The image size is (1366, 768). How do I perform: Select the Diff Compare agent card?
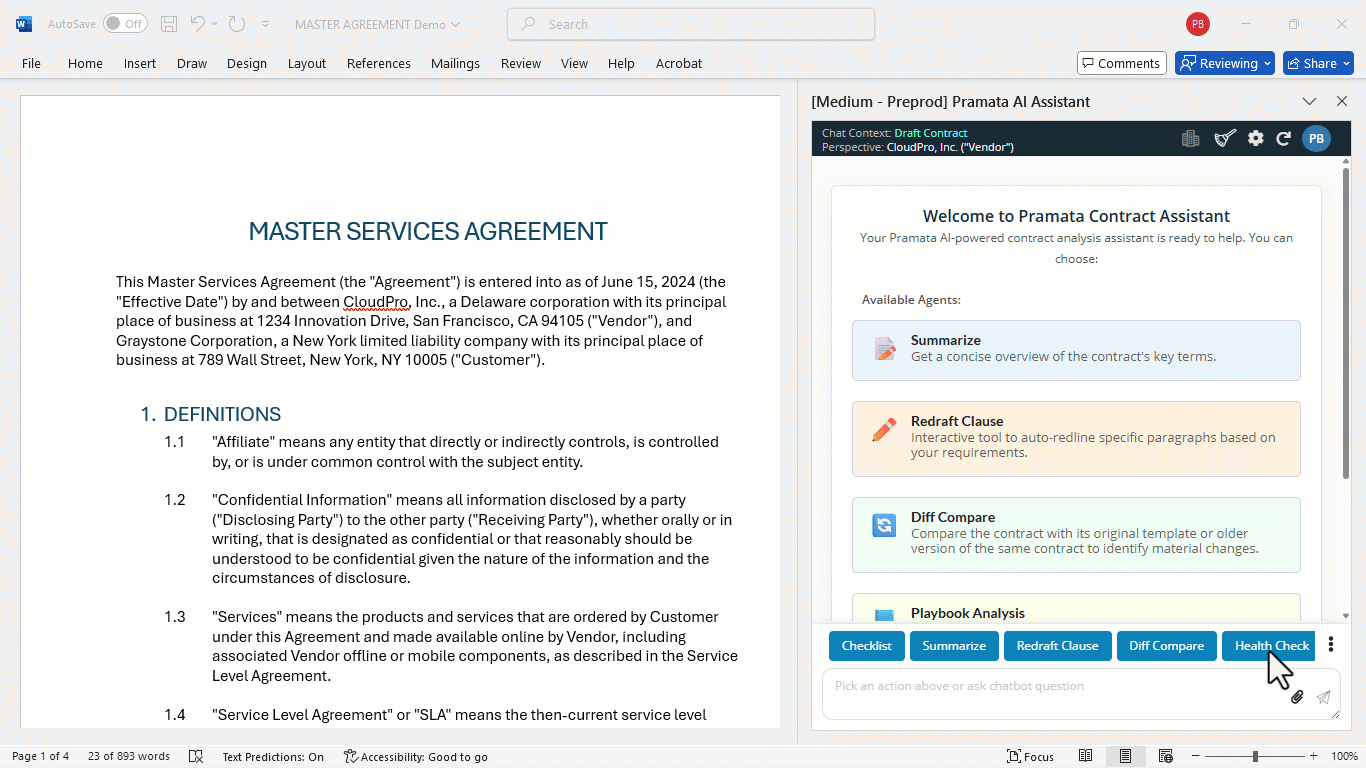[x=1076, y=535]
